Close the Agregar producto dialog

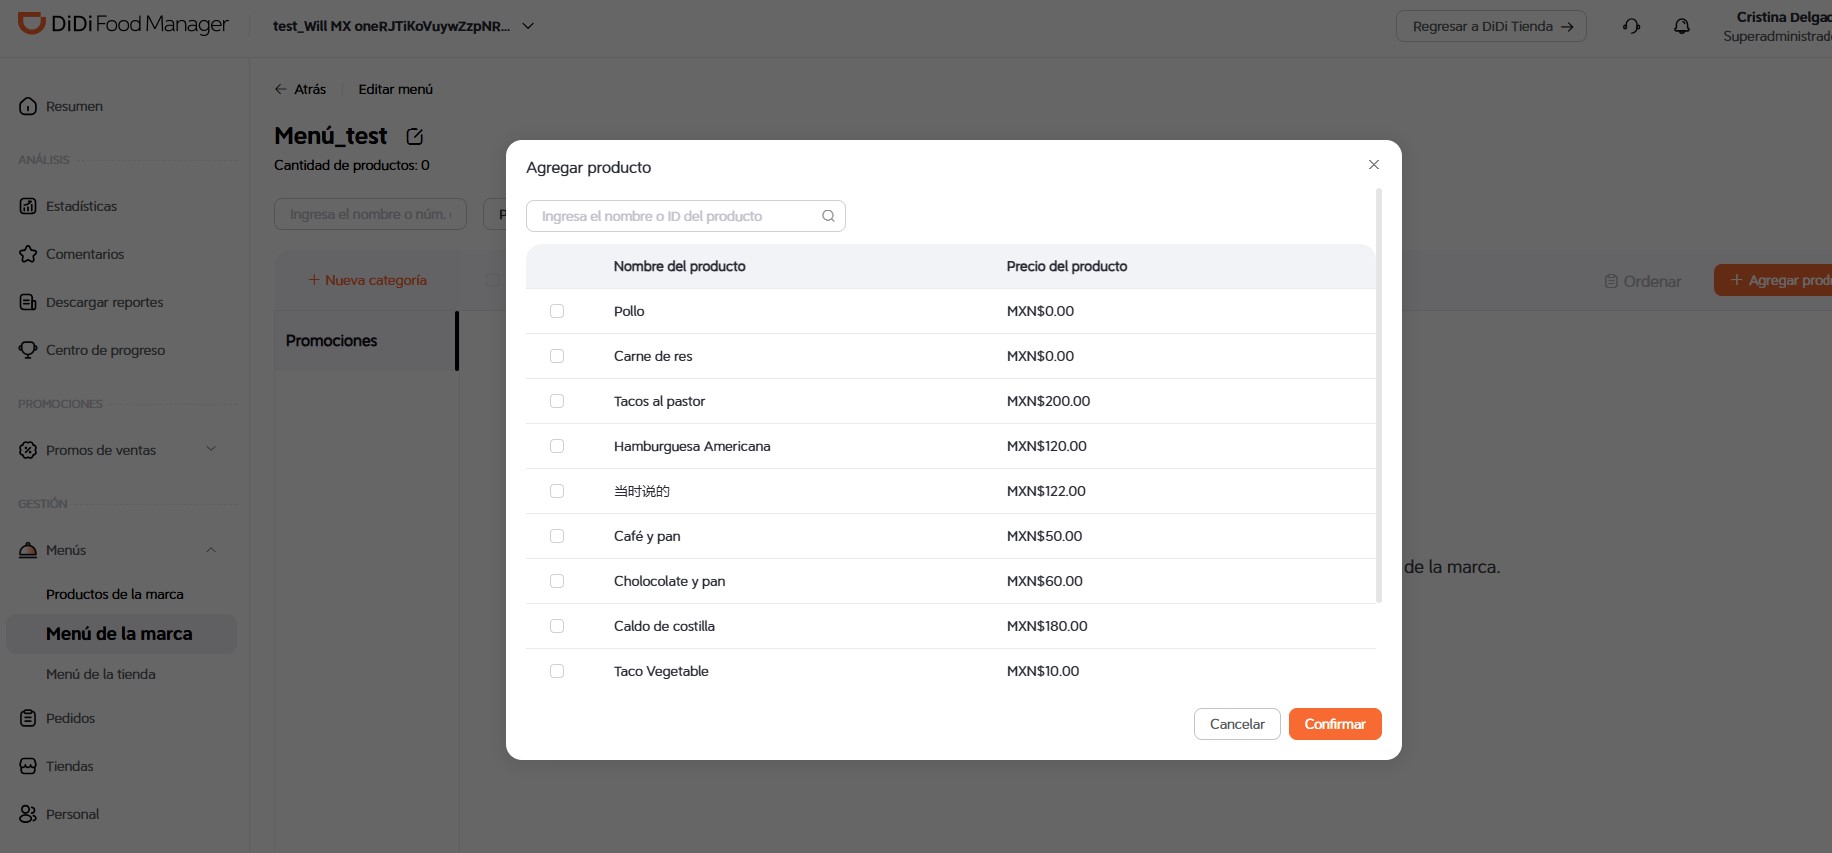pos(1374,165)
